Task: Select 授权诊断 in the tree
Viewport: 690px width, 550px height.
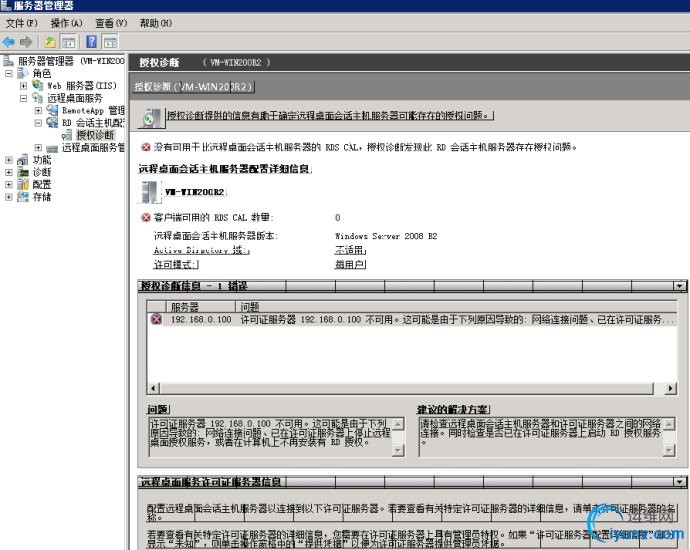Action: pyautogui.click(x=95, y=135)
